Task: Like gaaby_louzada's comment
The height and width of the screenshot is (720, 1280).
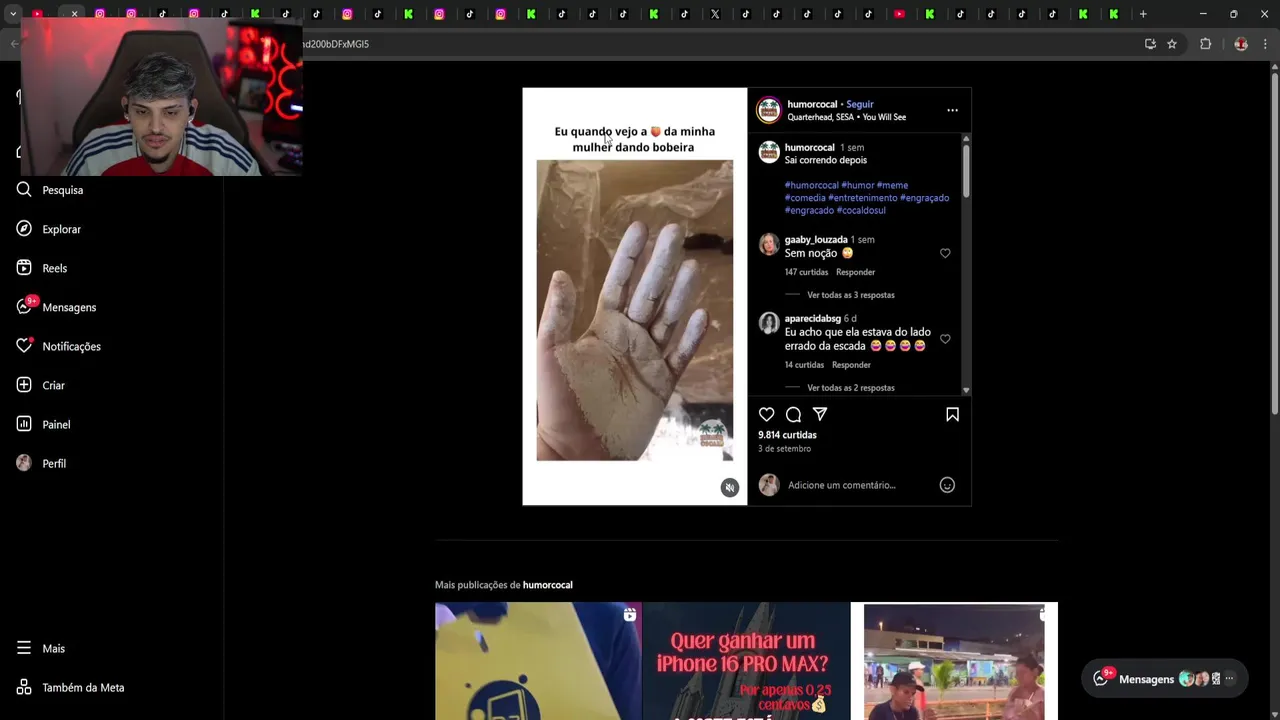Action: [945, 253]
